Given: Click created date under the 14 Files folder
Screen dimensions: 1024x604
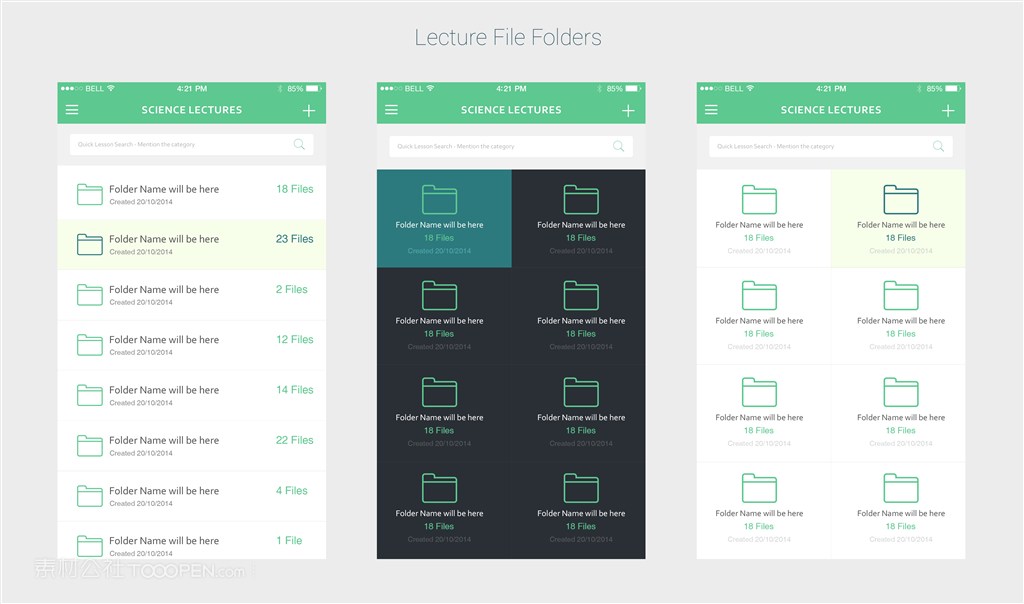Looking at the screenshot, I should pyautogui.click(x=141, y=403).
